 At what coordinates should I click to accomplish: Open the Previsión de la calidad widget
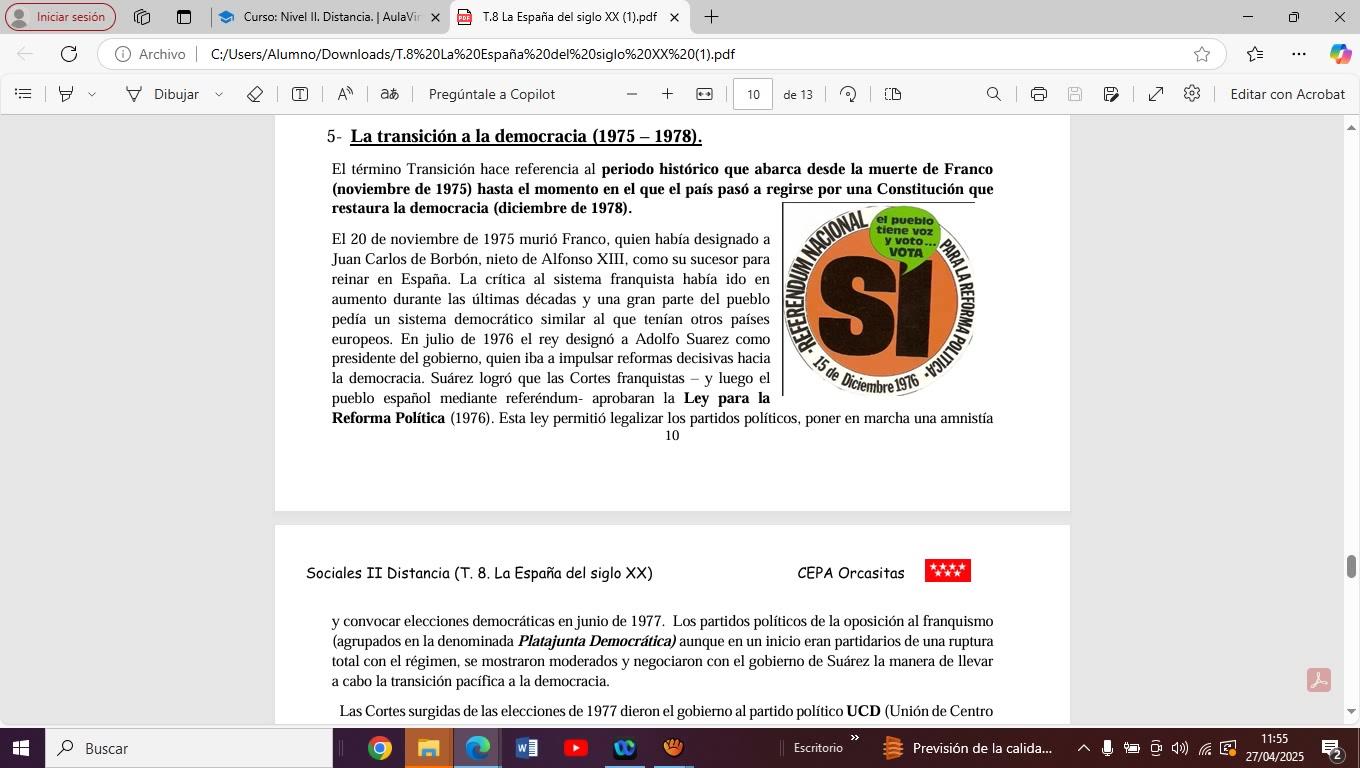968,748
